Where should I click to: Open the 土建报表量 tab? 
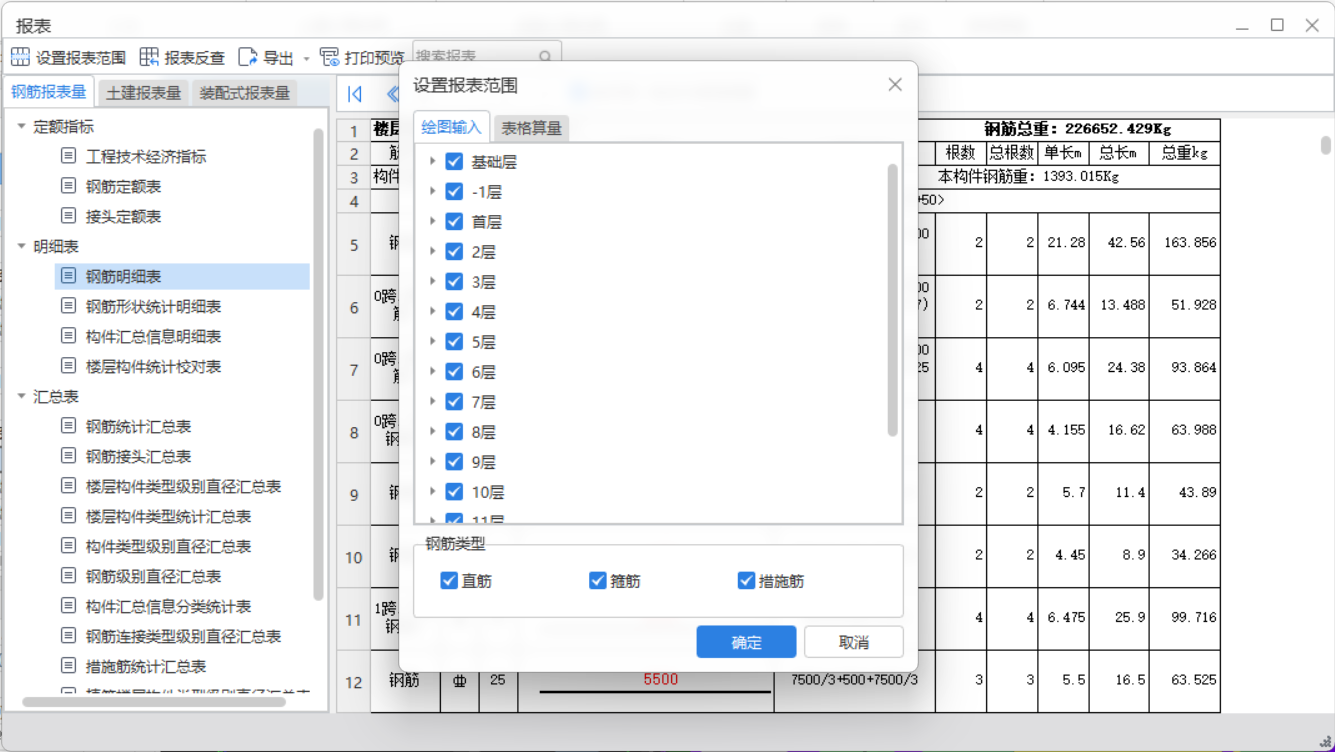pos(143,93)
